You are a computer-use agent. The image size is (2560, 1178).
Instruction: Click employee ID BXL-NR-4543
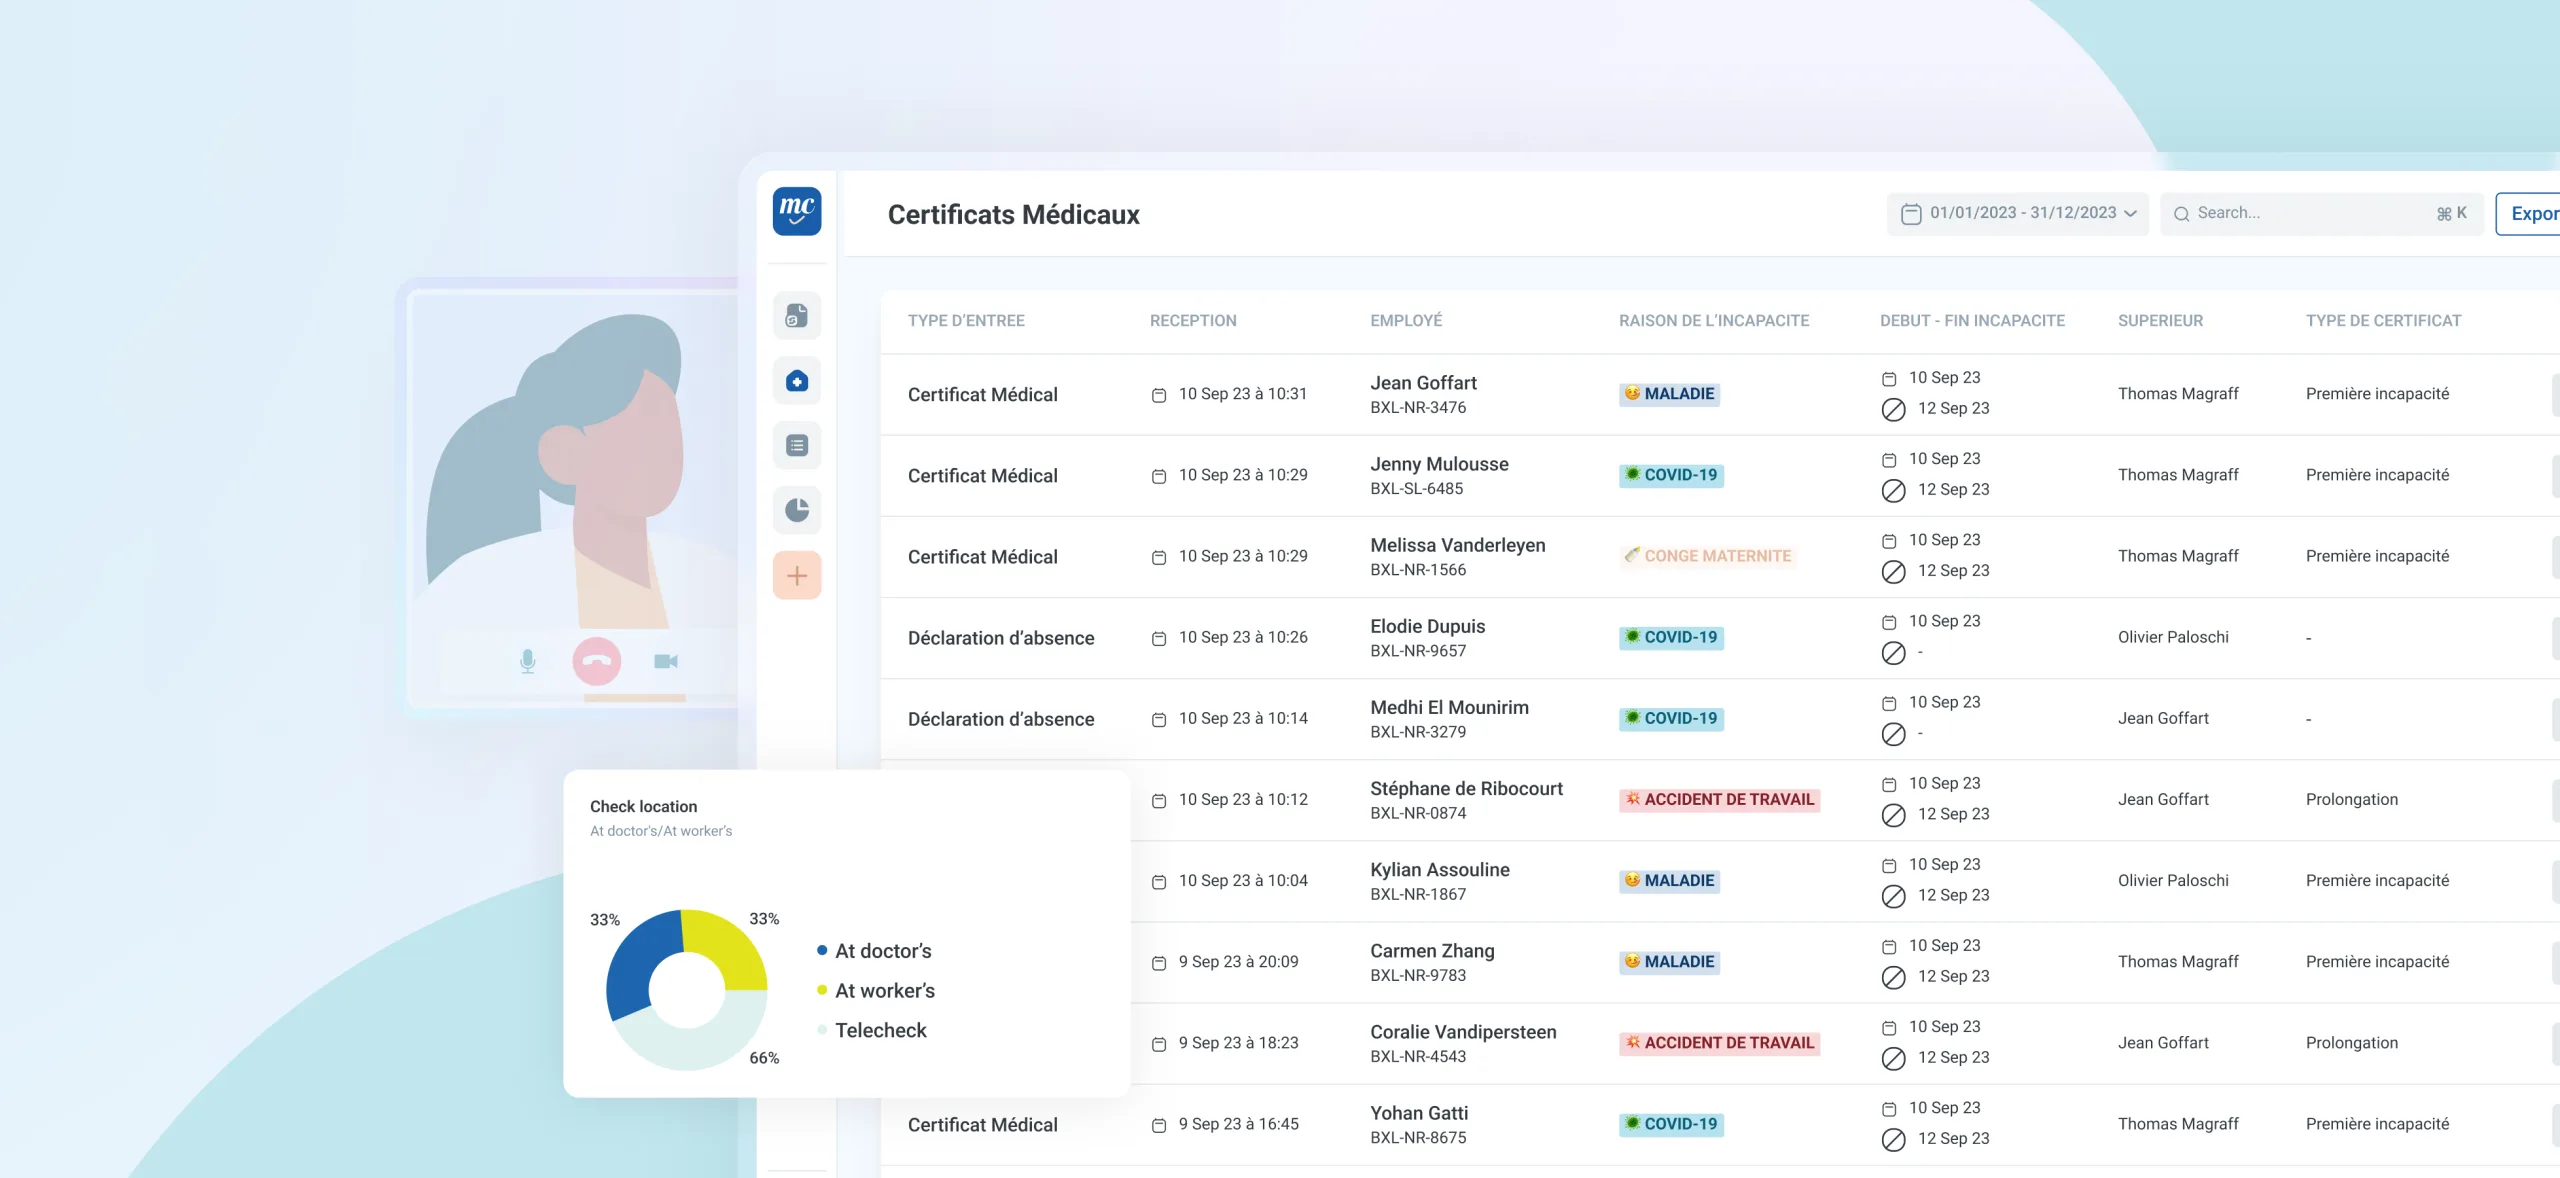point(1418,1057)
